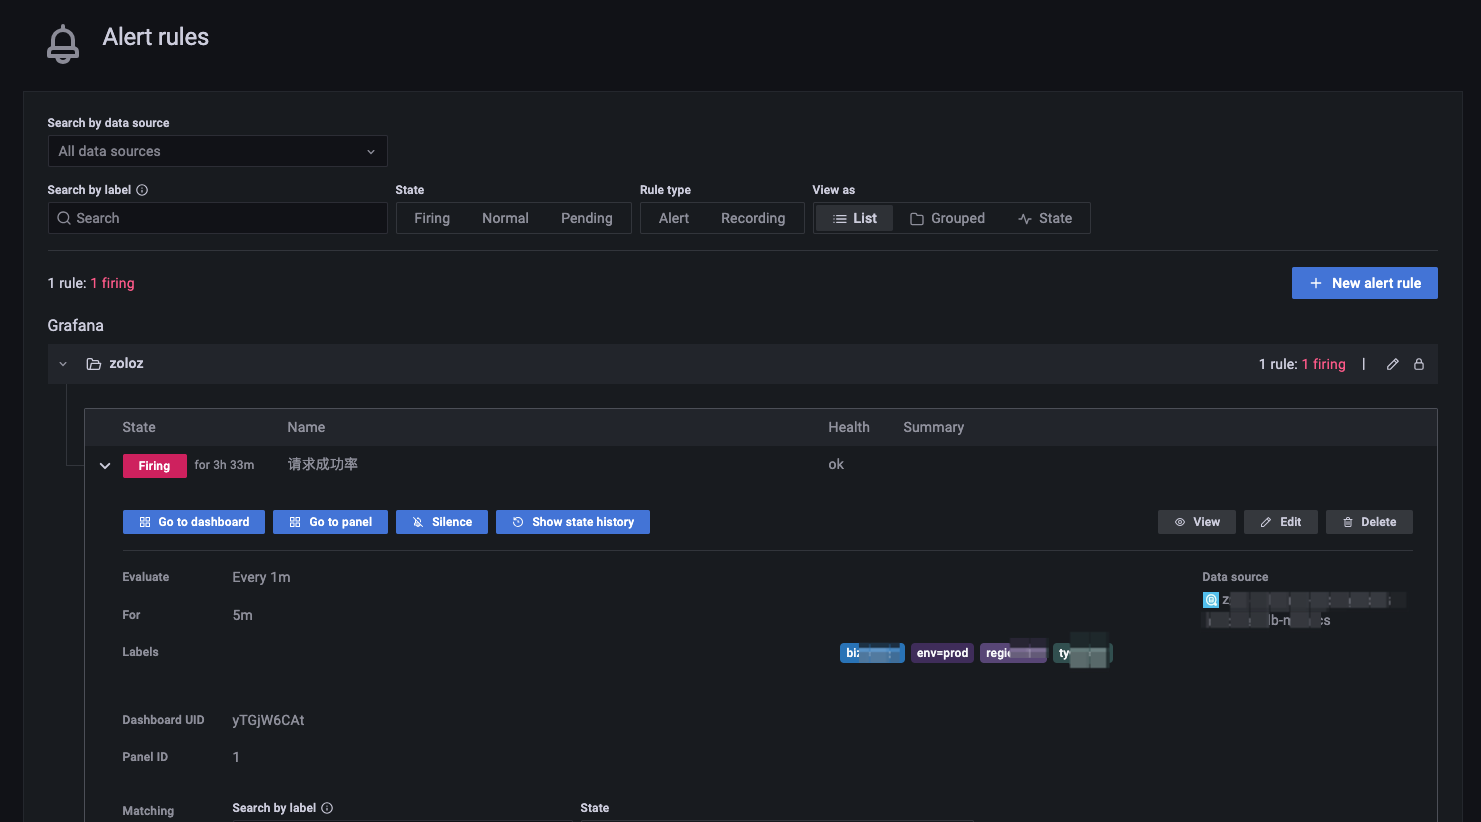Image resolution: width=1481 pixels, height=822 pixels.
Task: Click the zoloz folder name
Action: [126, 364]
